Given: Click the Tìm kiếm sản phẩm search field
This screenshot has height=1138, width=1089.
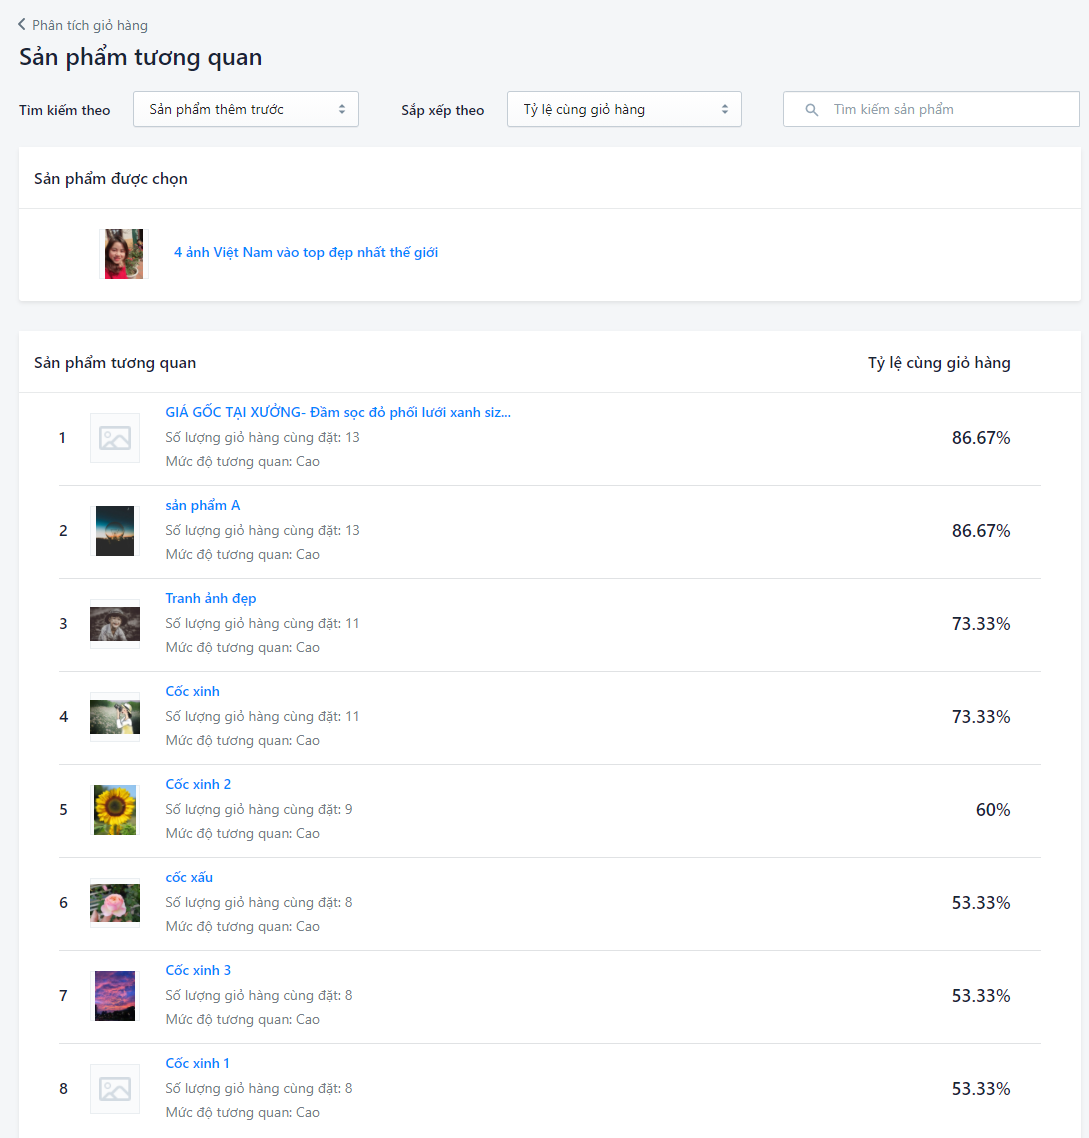Looking at the screenshot, I should pyautogui.click(x=931, y=110).
